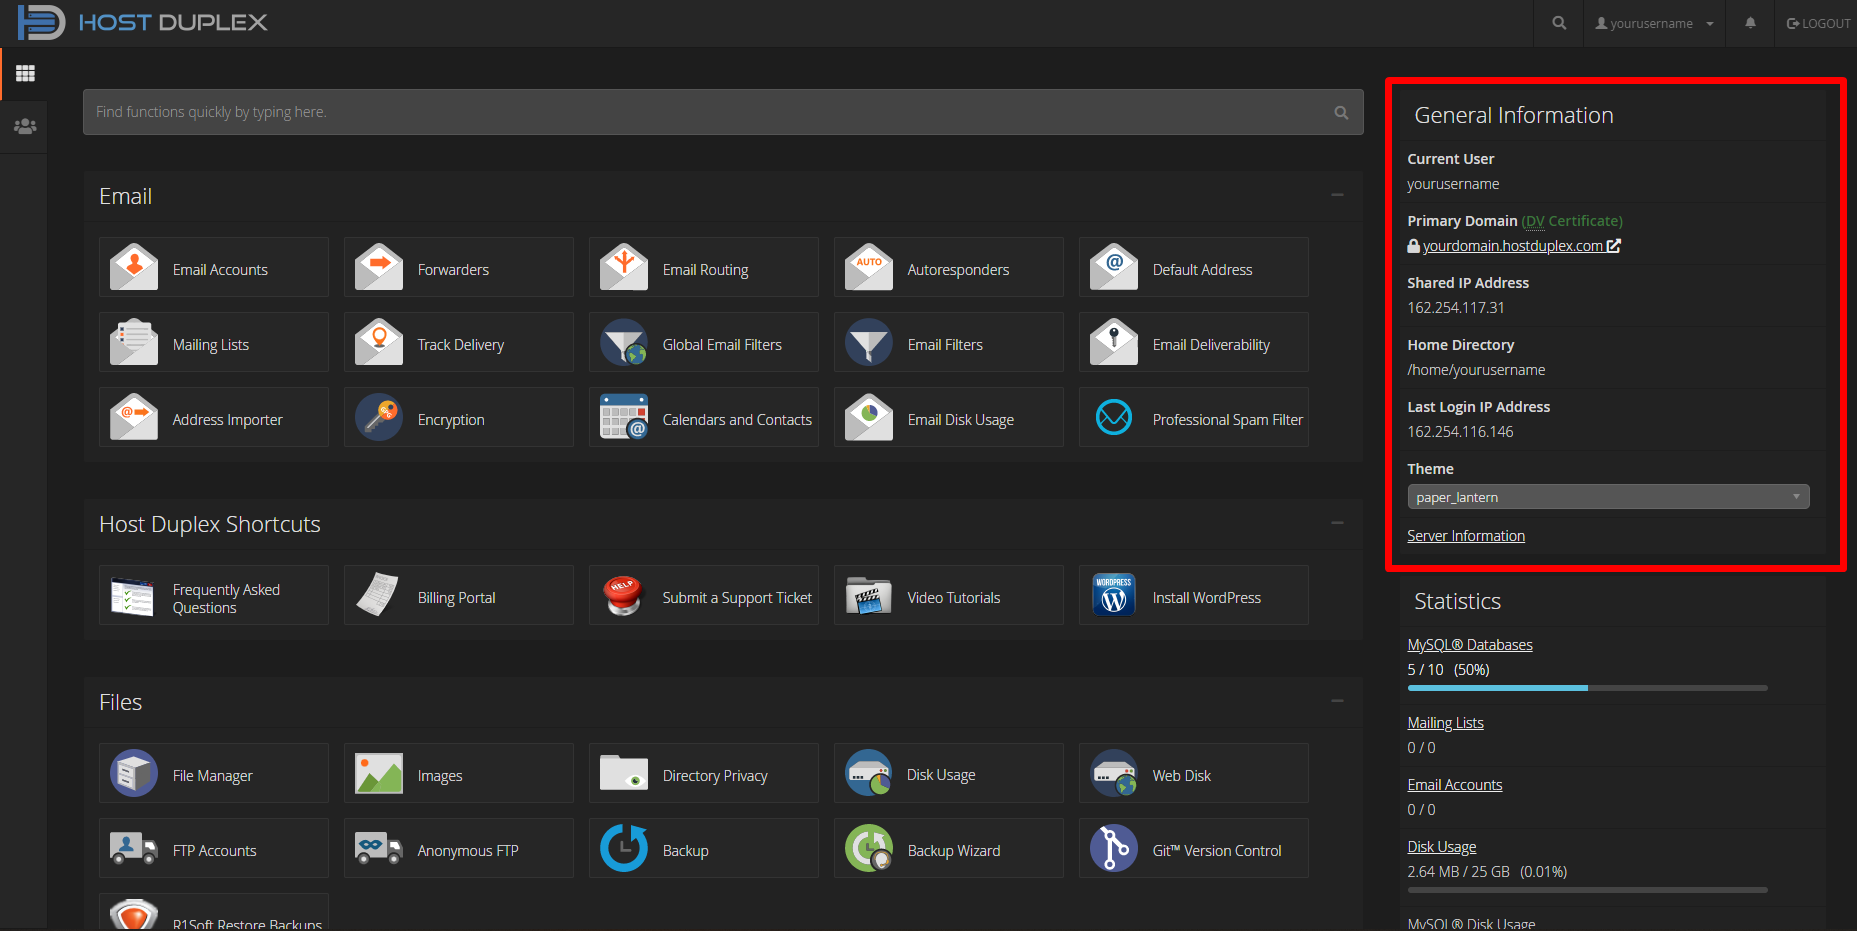The height and width of the screenshot is (931, 1857).
Task: Open Autoresponders icon
Action: (869, 267)
